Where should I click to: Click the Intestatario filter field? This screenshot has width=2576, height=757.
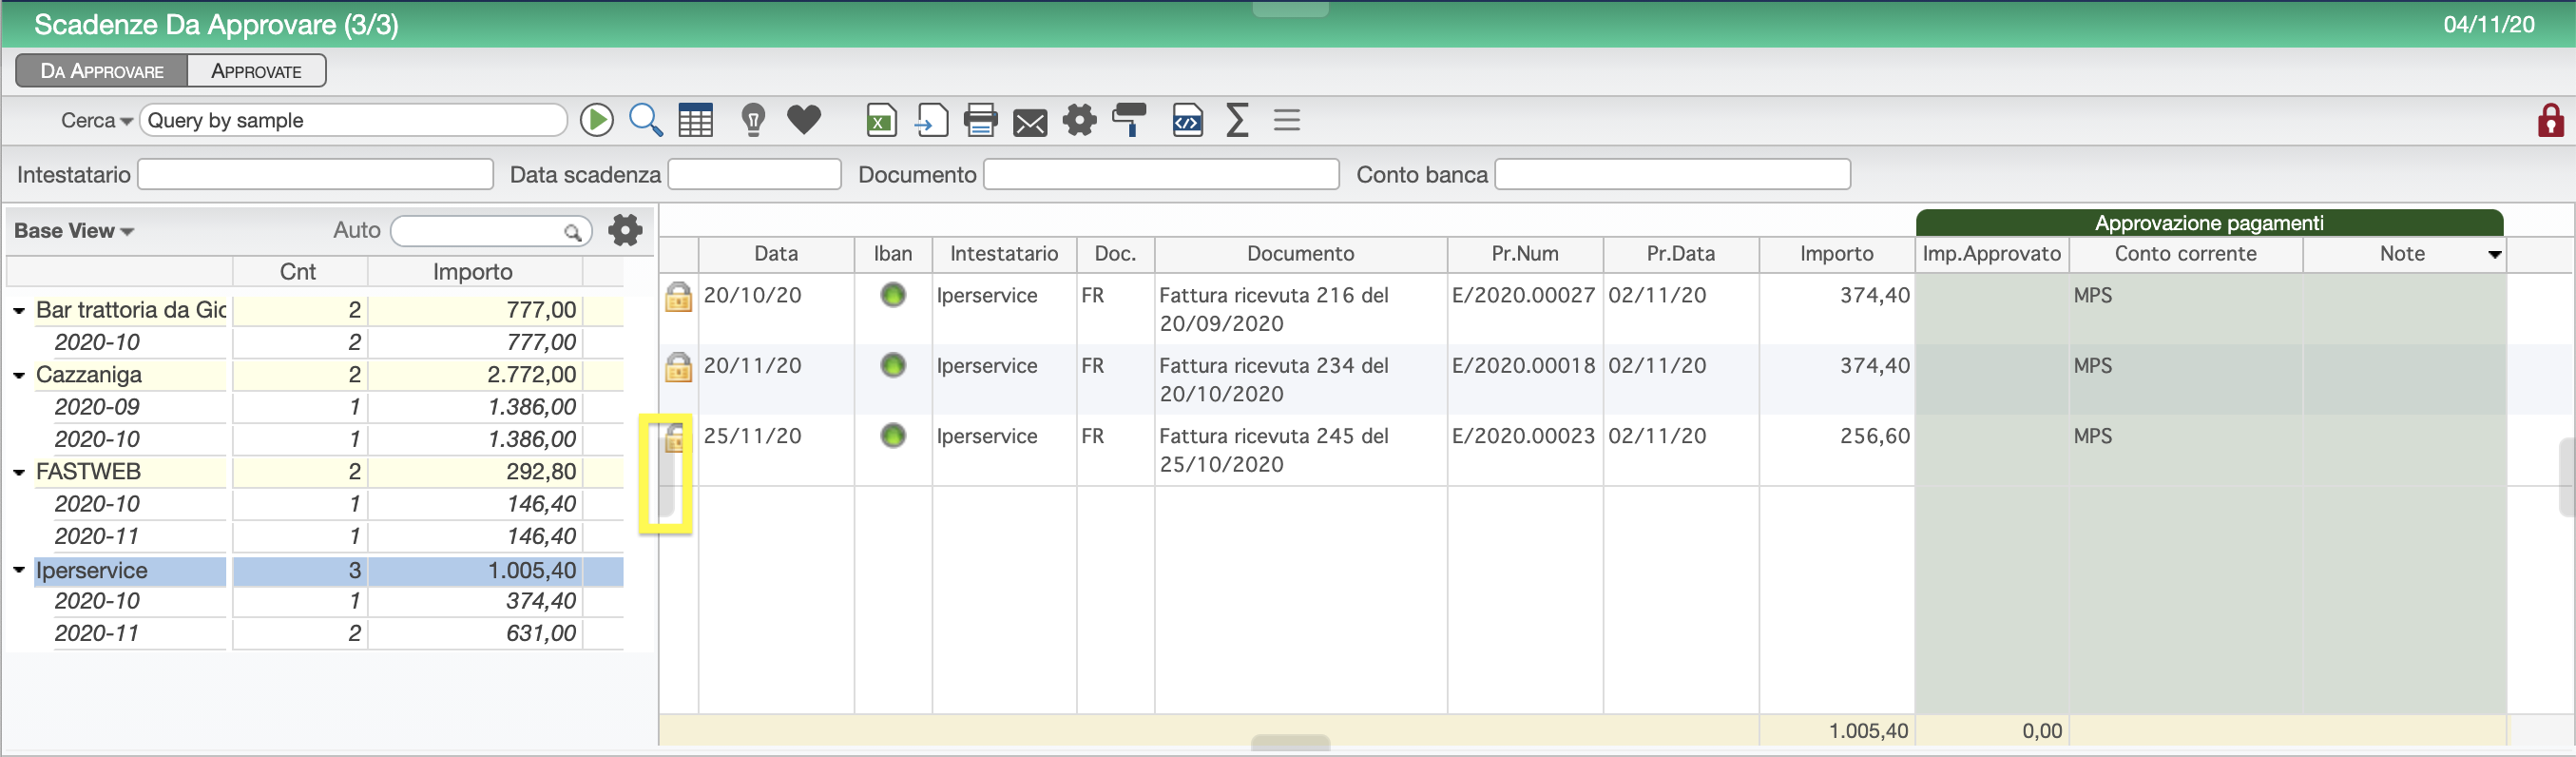click(x=315, y=174)
